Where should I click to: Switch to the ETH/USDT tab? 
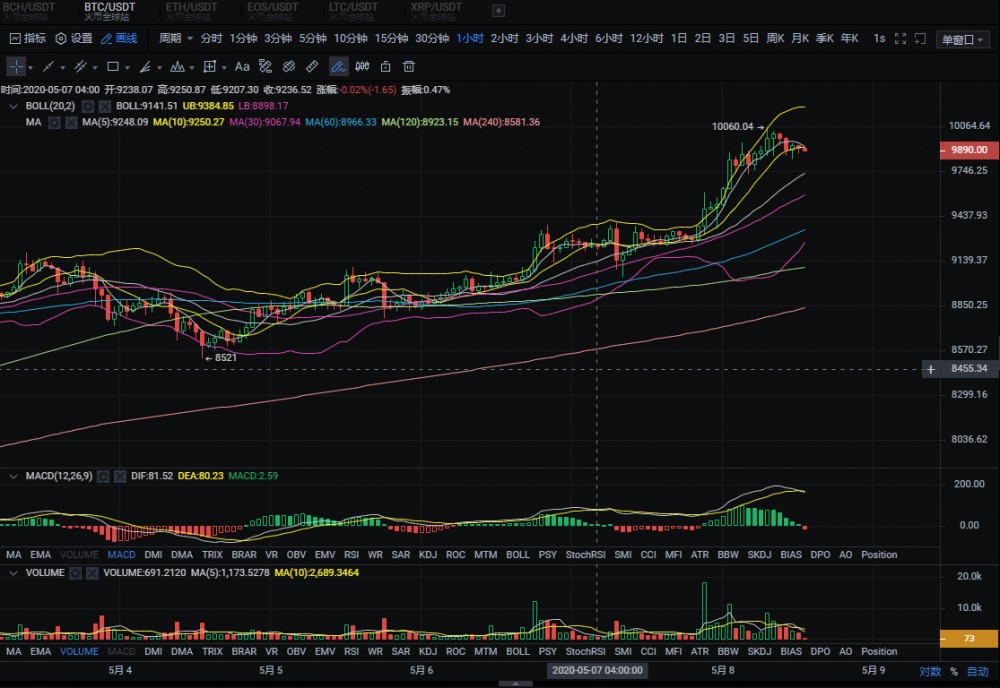188,8
